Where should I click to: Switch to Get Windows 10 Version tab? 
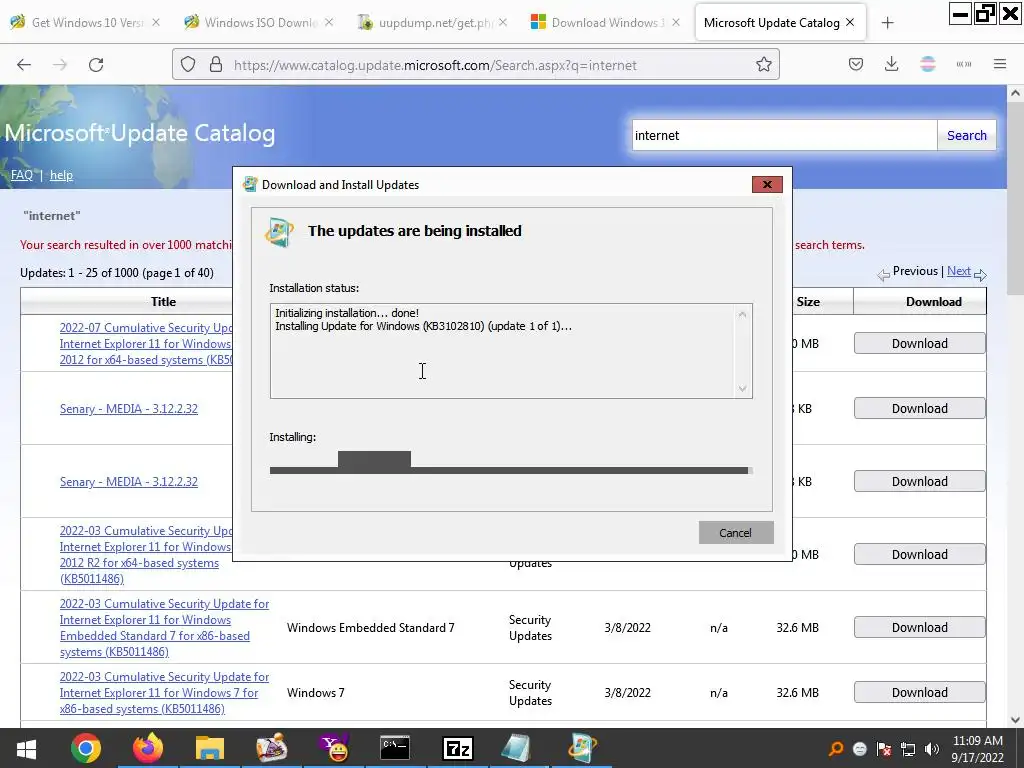86,22
